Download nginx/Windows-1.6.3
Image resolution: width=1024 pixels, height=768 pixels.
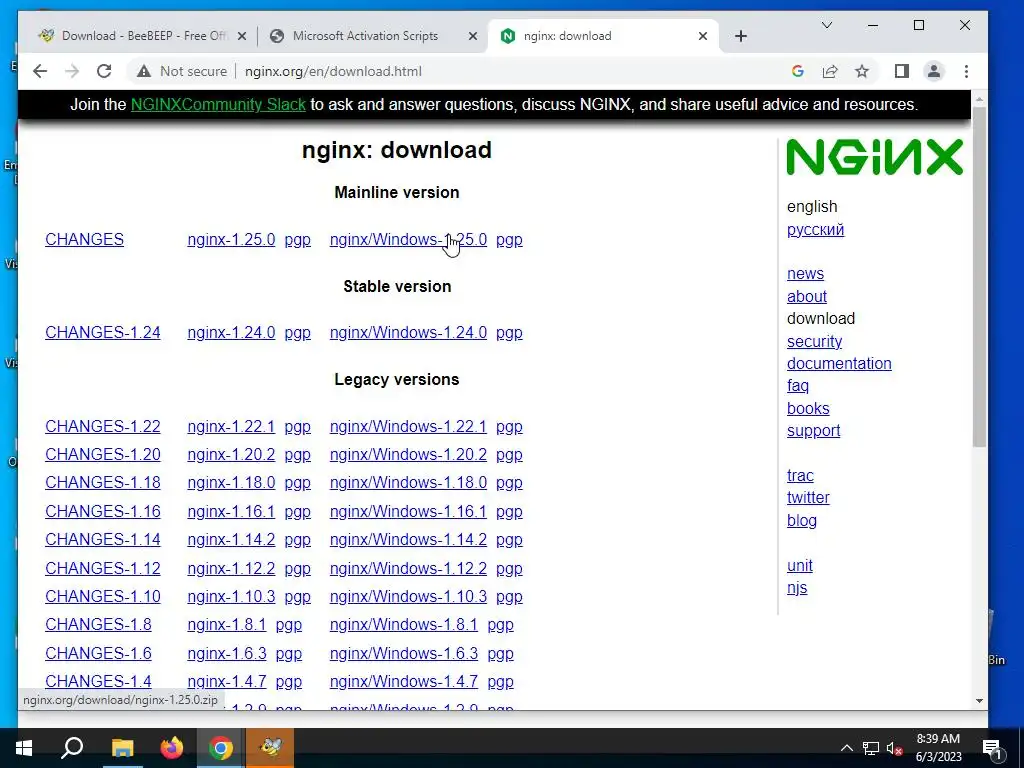404,653
